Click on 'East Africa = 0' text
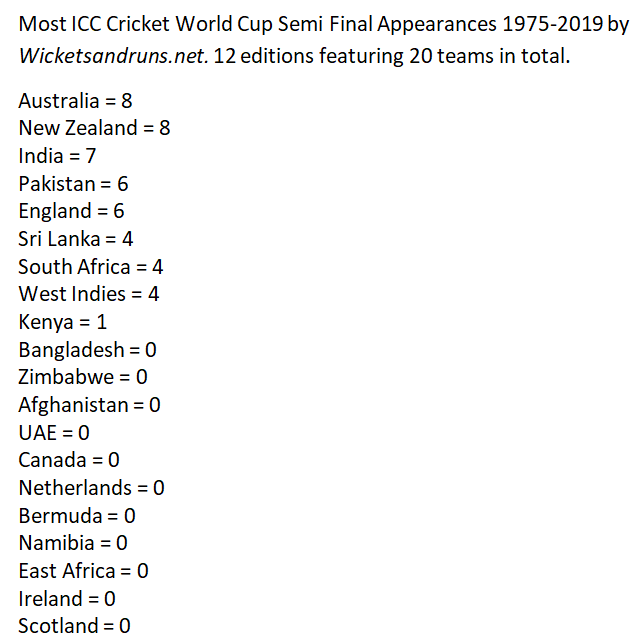636x642 pixels. 84,571
